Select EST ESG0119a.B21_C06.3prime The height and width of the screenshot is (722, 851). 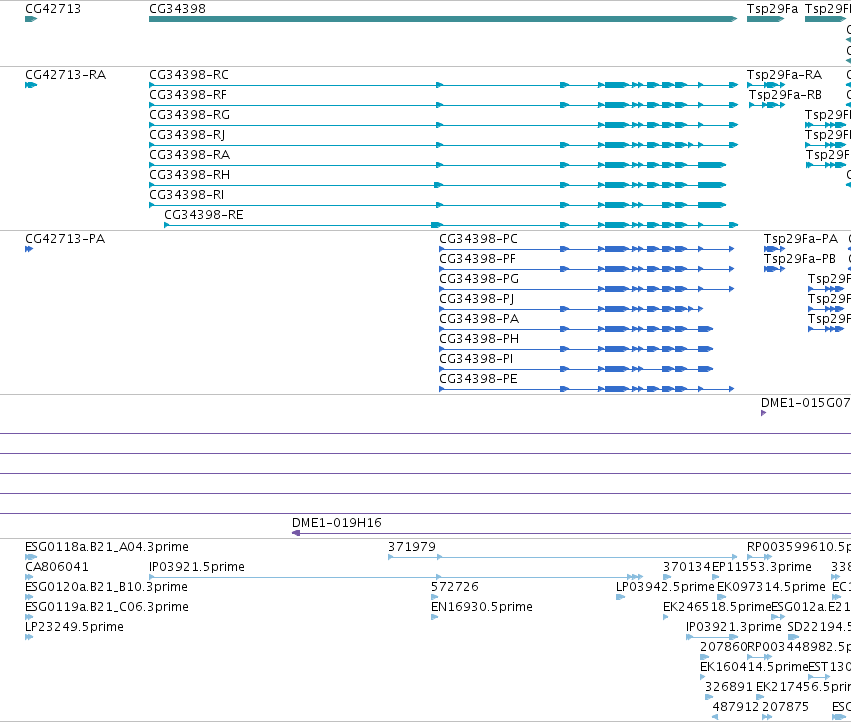(x=107, y=607)
